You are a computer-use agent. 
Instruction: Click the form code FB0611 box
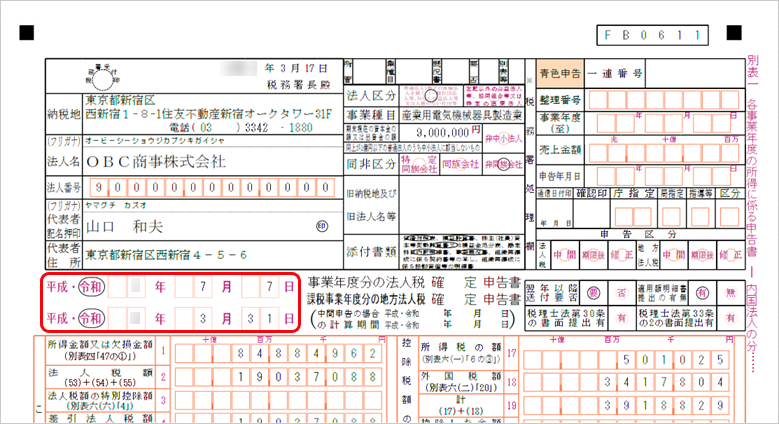[652, 35]
